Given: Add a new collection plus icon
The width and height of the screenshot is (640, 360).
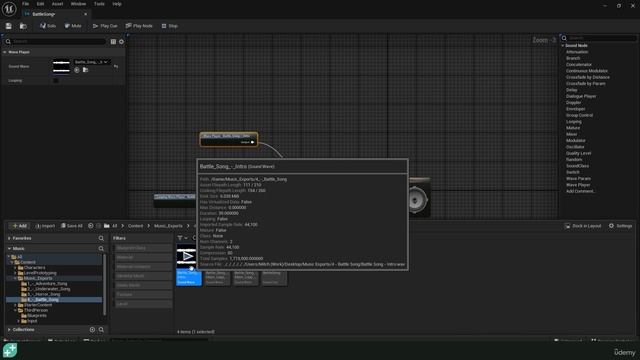Looking at the screenshot, I should point(92,329).
